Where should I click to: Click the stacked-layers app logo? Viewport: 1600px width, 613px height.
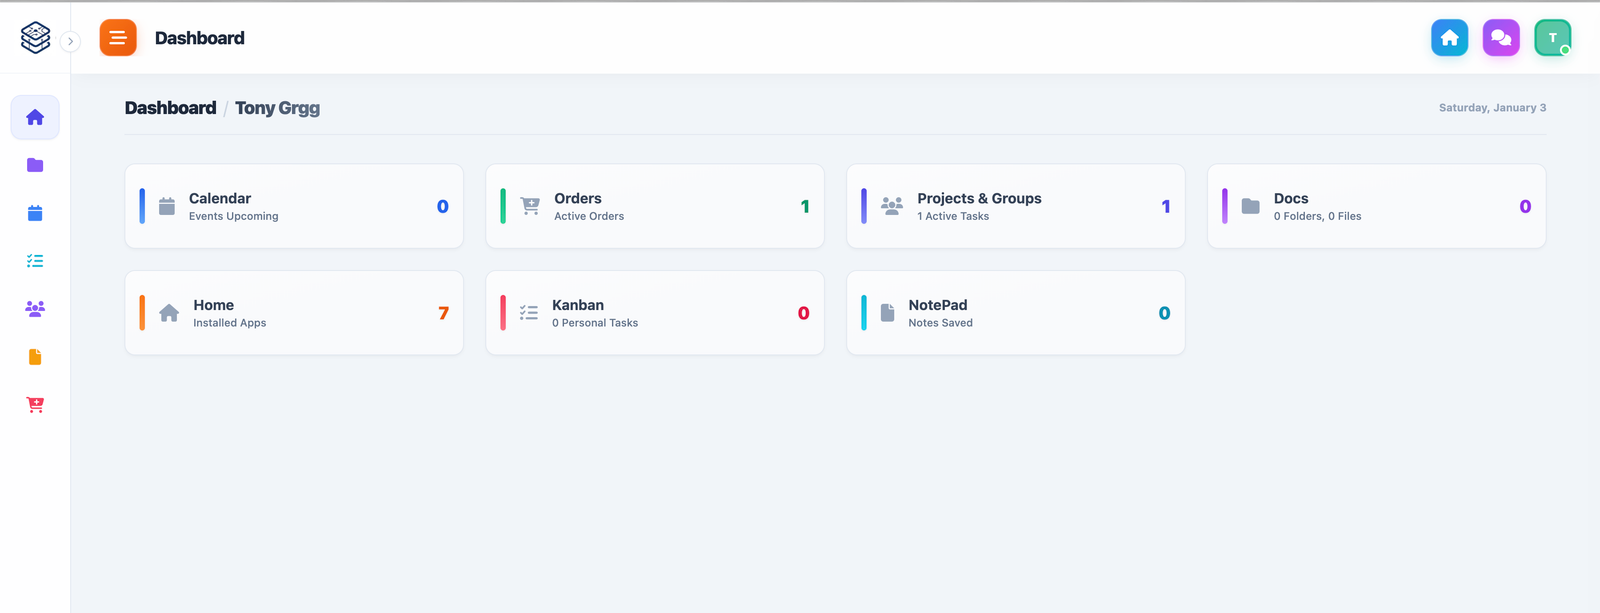[35, 38]
